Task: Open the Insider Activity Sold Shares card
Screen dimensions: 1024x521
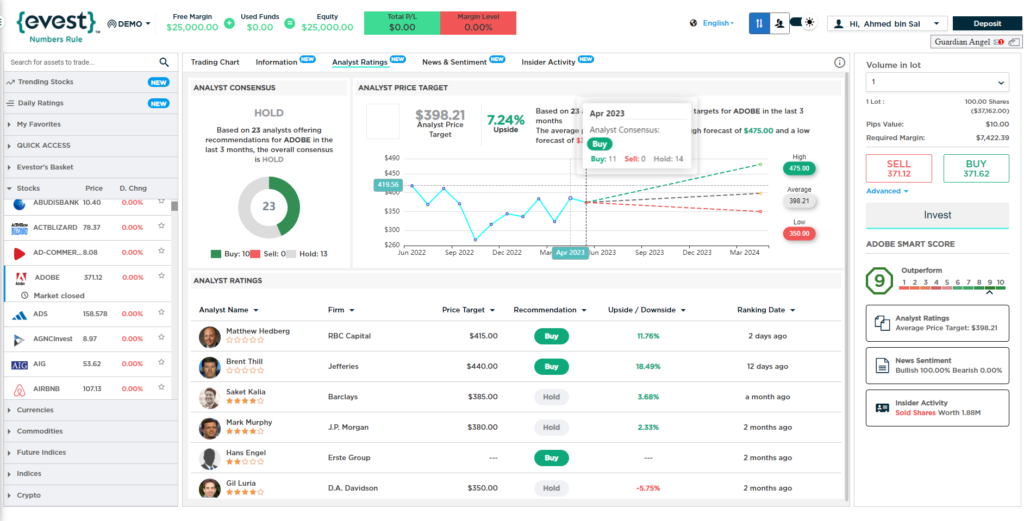Action: pos(937,408)
